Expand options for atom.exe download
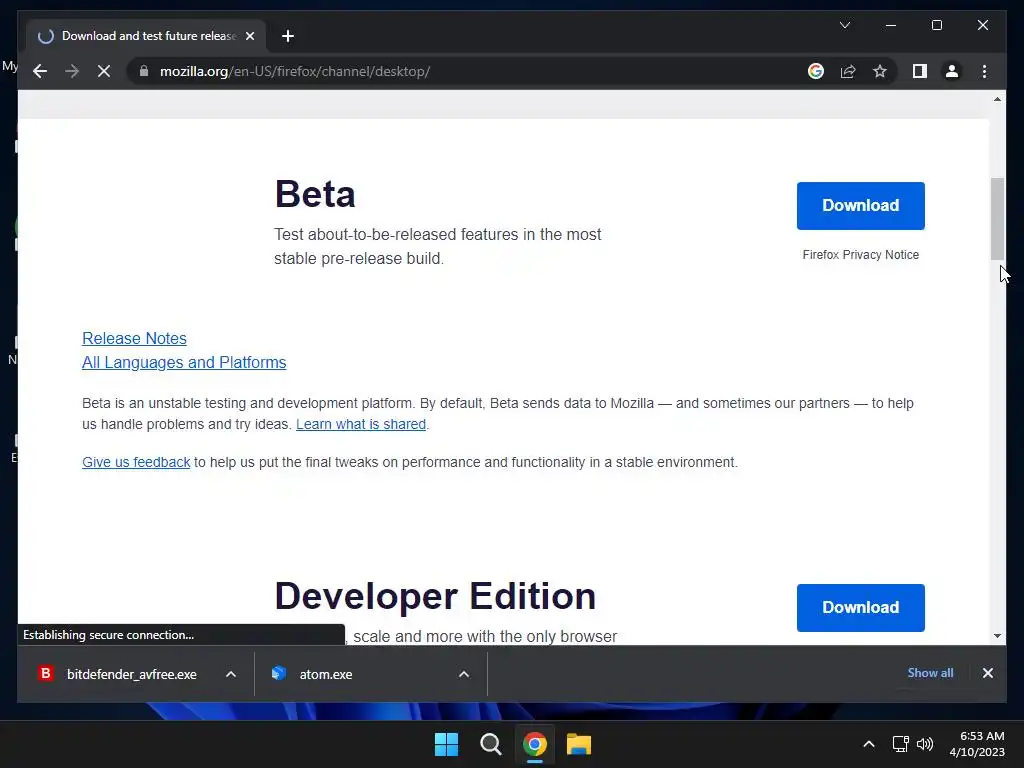The width and height of the screenshot is (1024, 768). pos(464,674)
